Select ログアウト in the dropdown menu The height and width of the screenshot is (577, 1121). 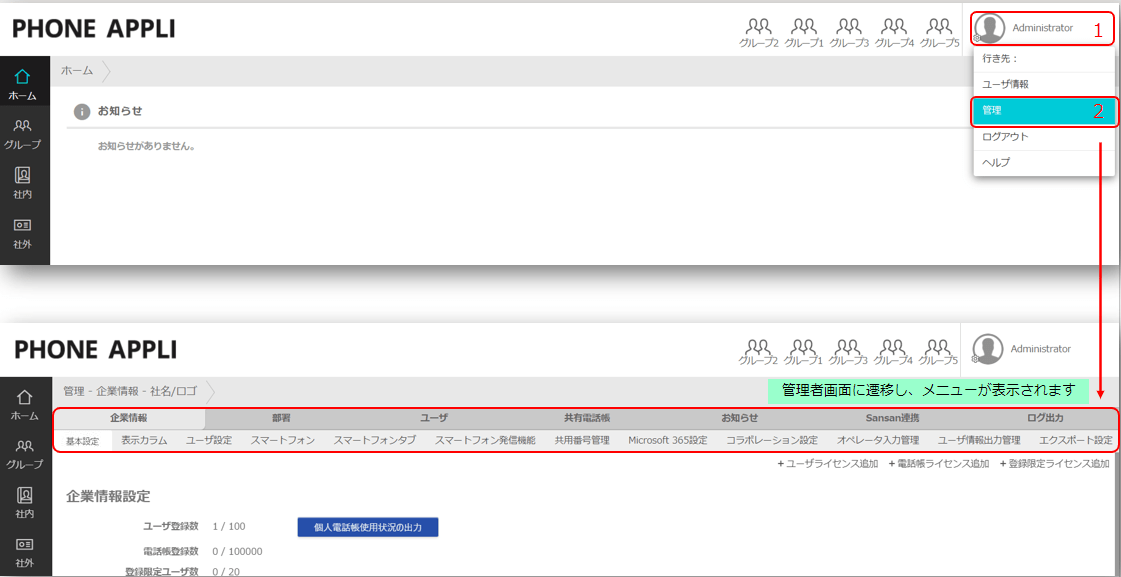click(x=1044, y=137)
